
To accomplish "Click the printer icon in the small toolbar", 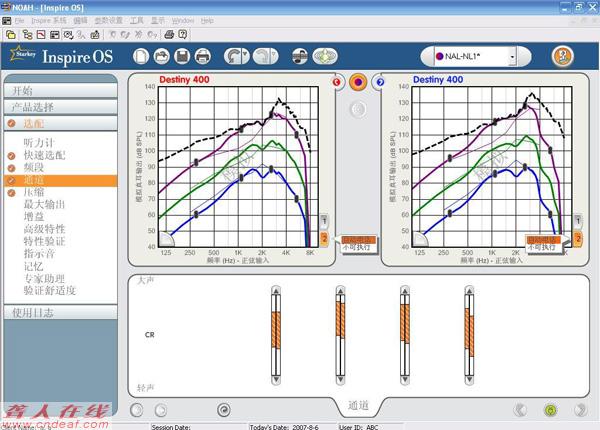I will (x=169, y=35).
